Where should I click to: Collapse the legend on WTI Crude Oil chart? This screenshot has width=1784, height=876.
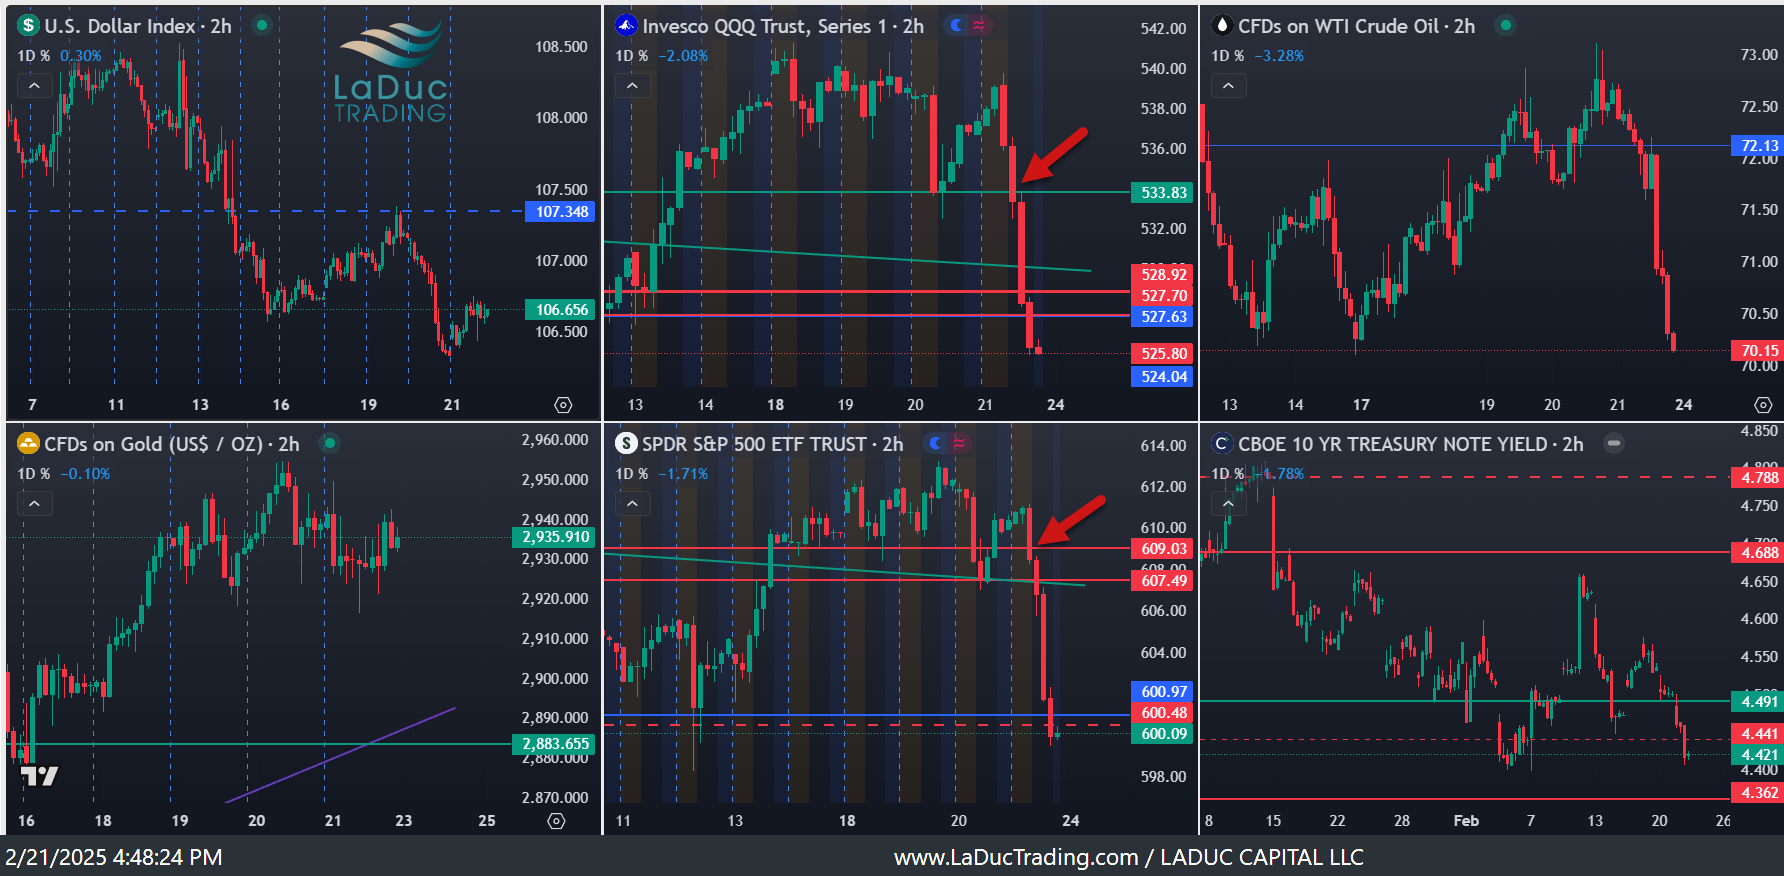[1228, 86]
